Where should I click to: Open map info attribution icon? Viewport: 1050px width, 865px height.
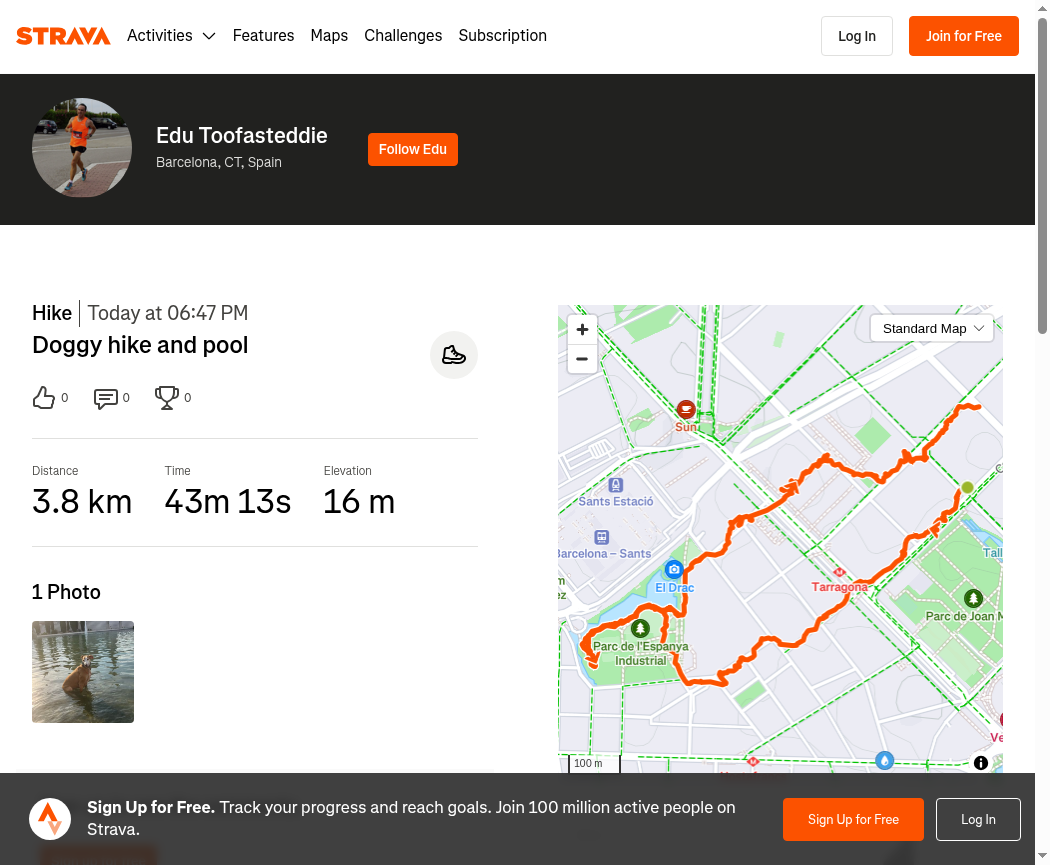tap(980, 763)
